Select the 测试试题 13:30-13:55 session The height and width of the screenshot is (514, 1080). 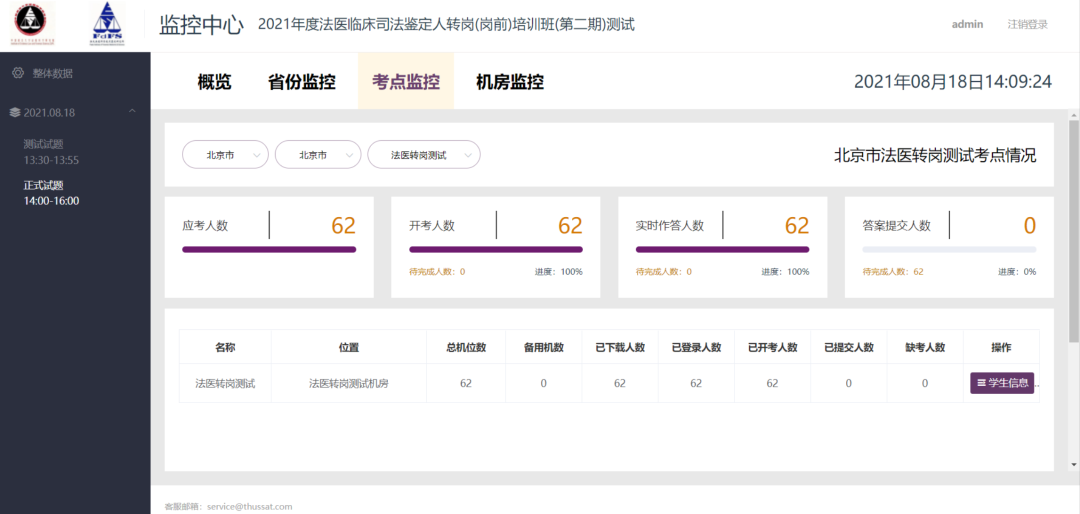pos(51,152)
